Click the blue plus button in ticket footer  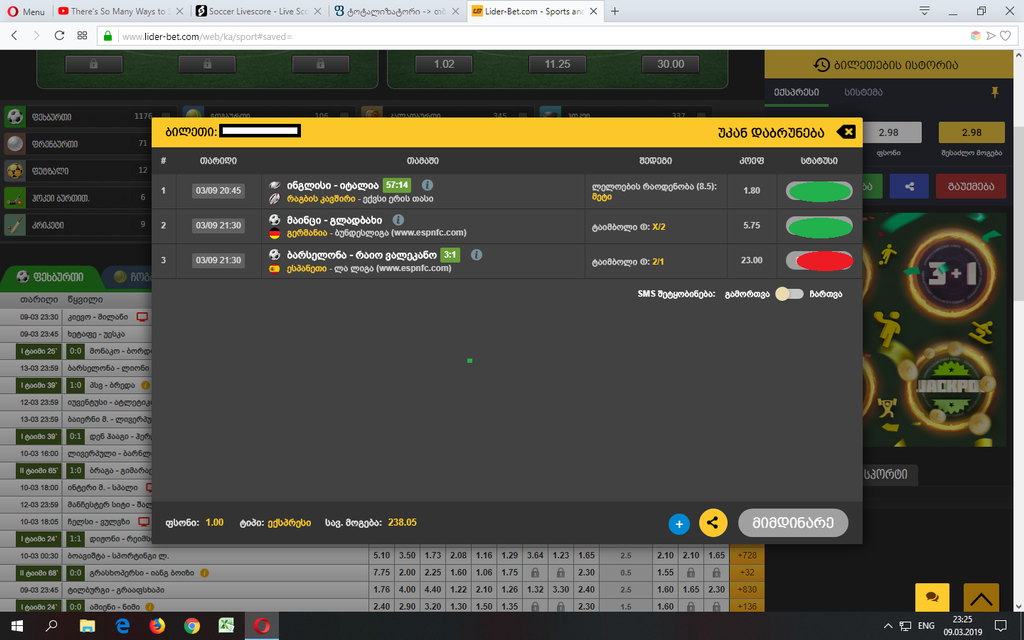tap(679, 524)
